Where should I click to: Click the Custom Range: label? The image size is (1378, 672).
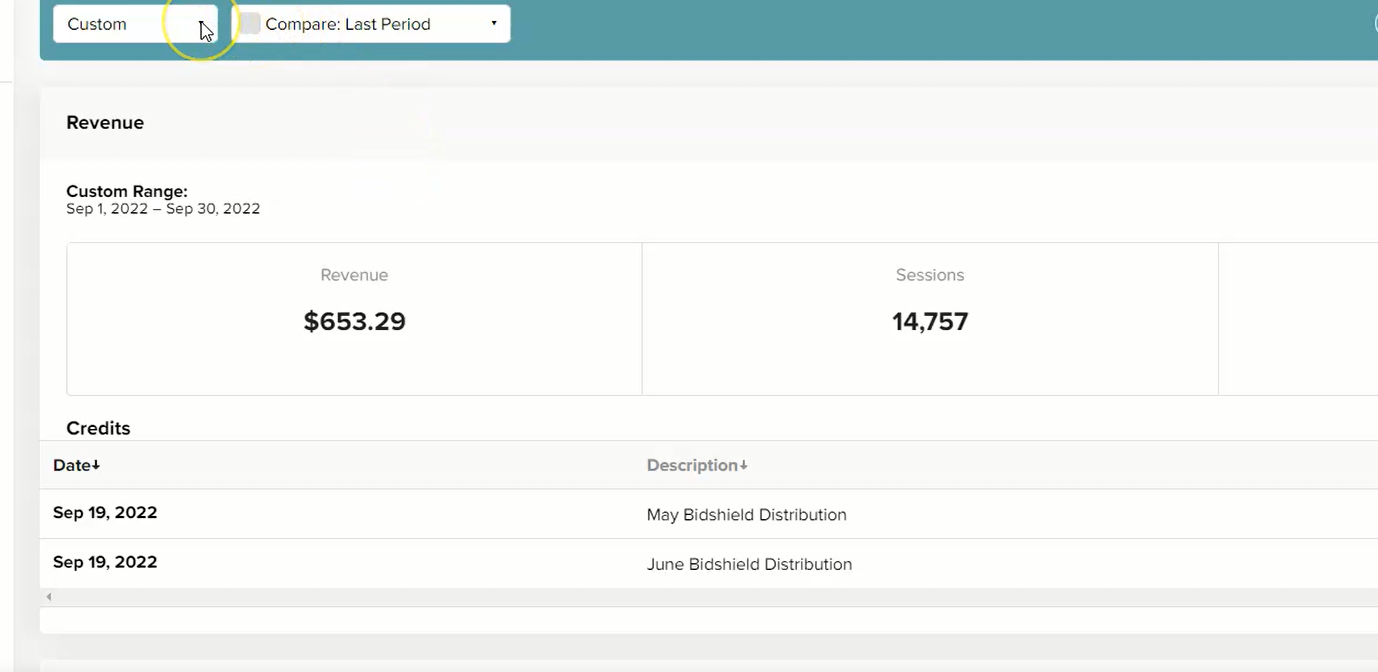click(127, 191)
